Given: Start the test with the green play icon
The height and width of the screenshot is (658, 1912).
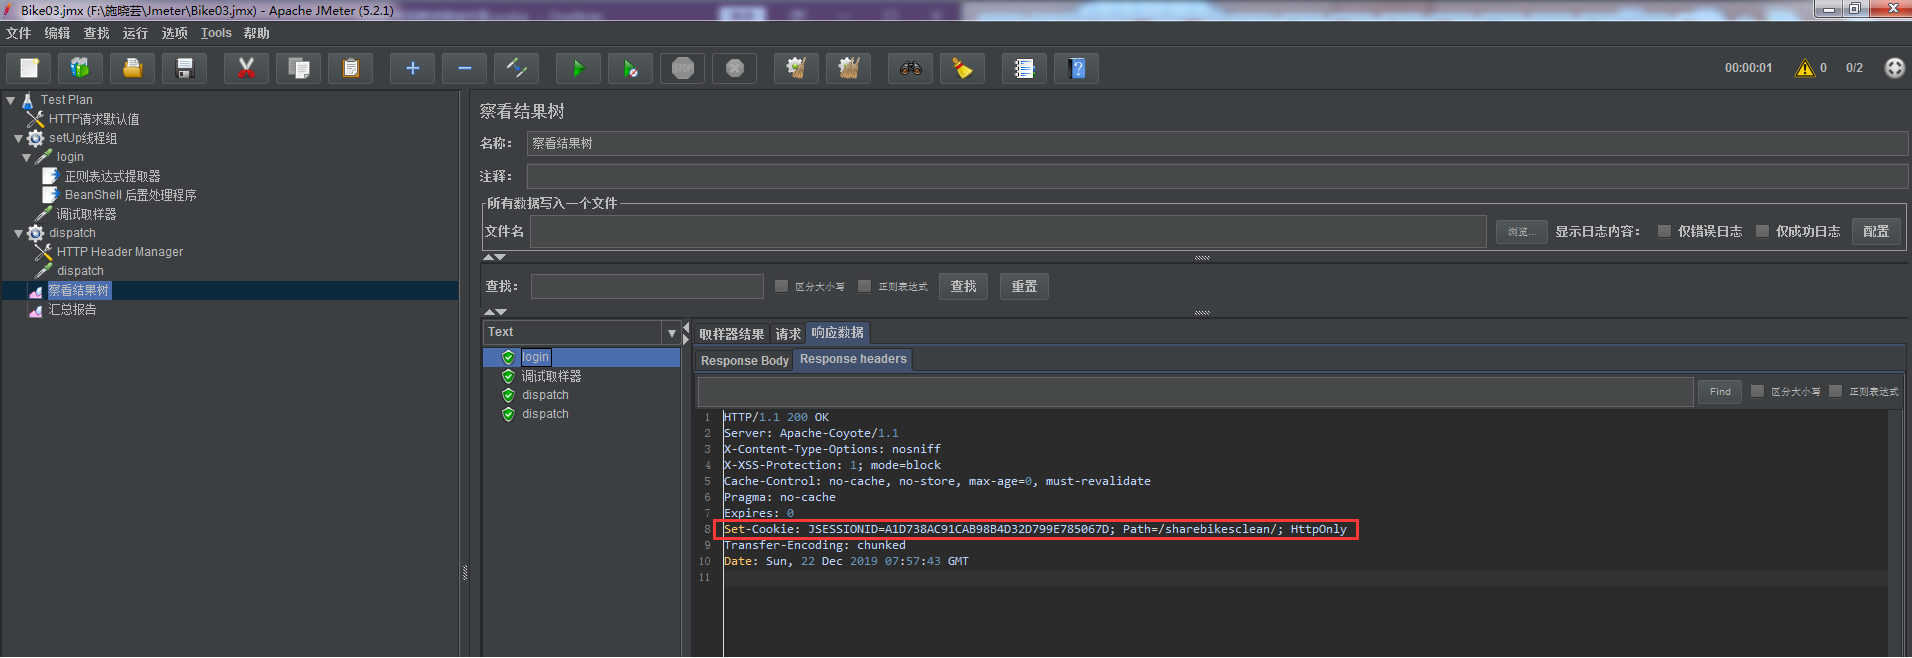Looking at the screenshot, I should point(578,68).
